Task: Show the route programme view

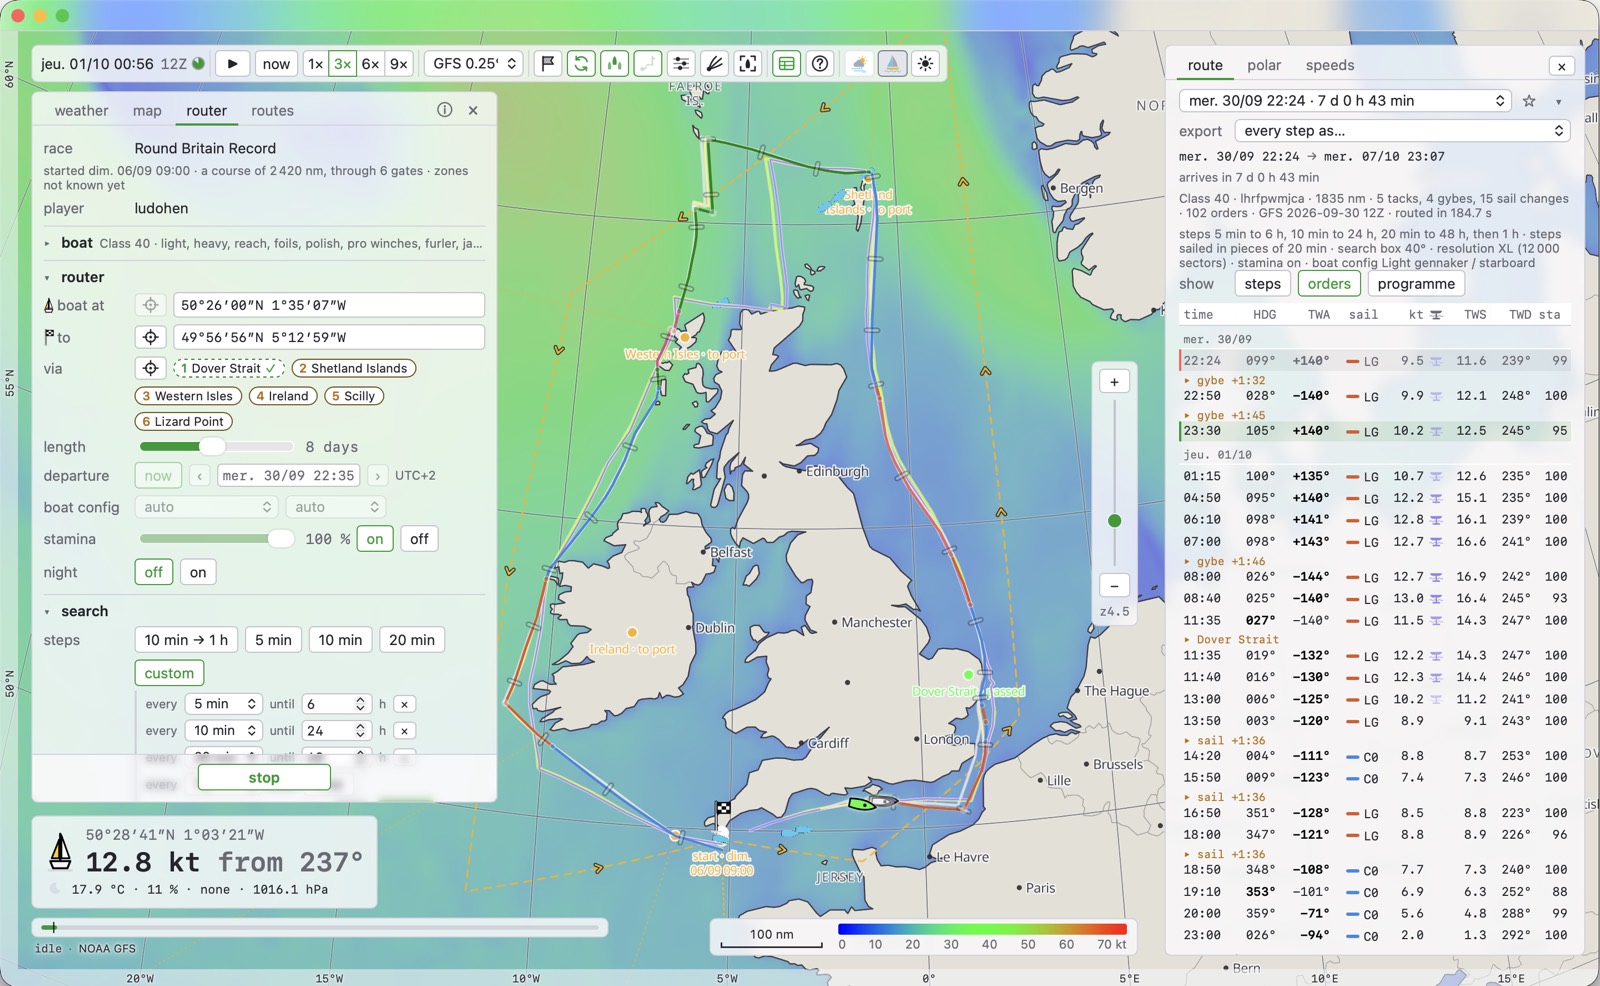Action: click(x=1416, y=284)
